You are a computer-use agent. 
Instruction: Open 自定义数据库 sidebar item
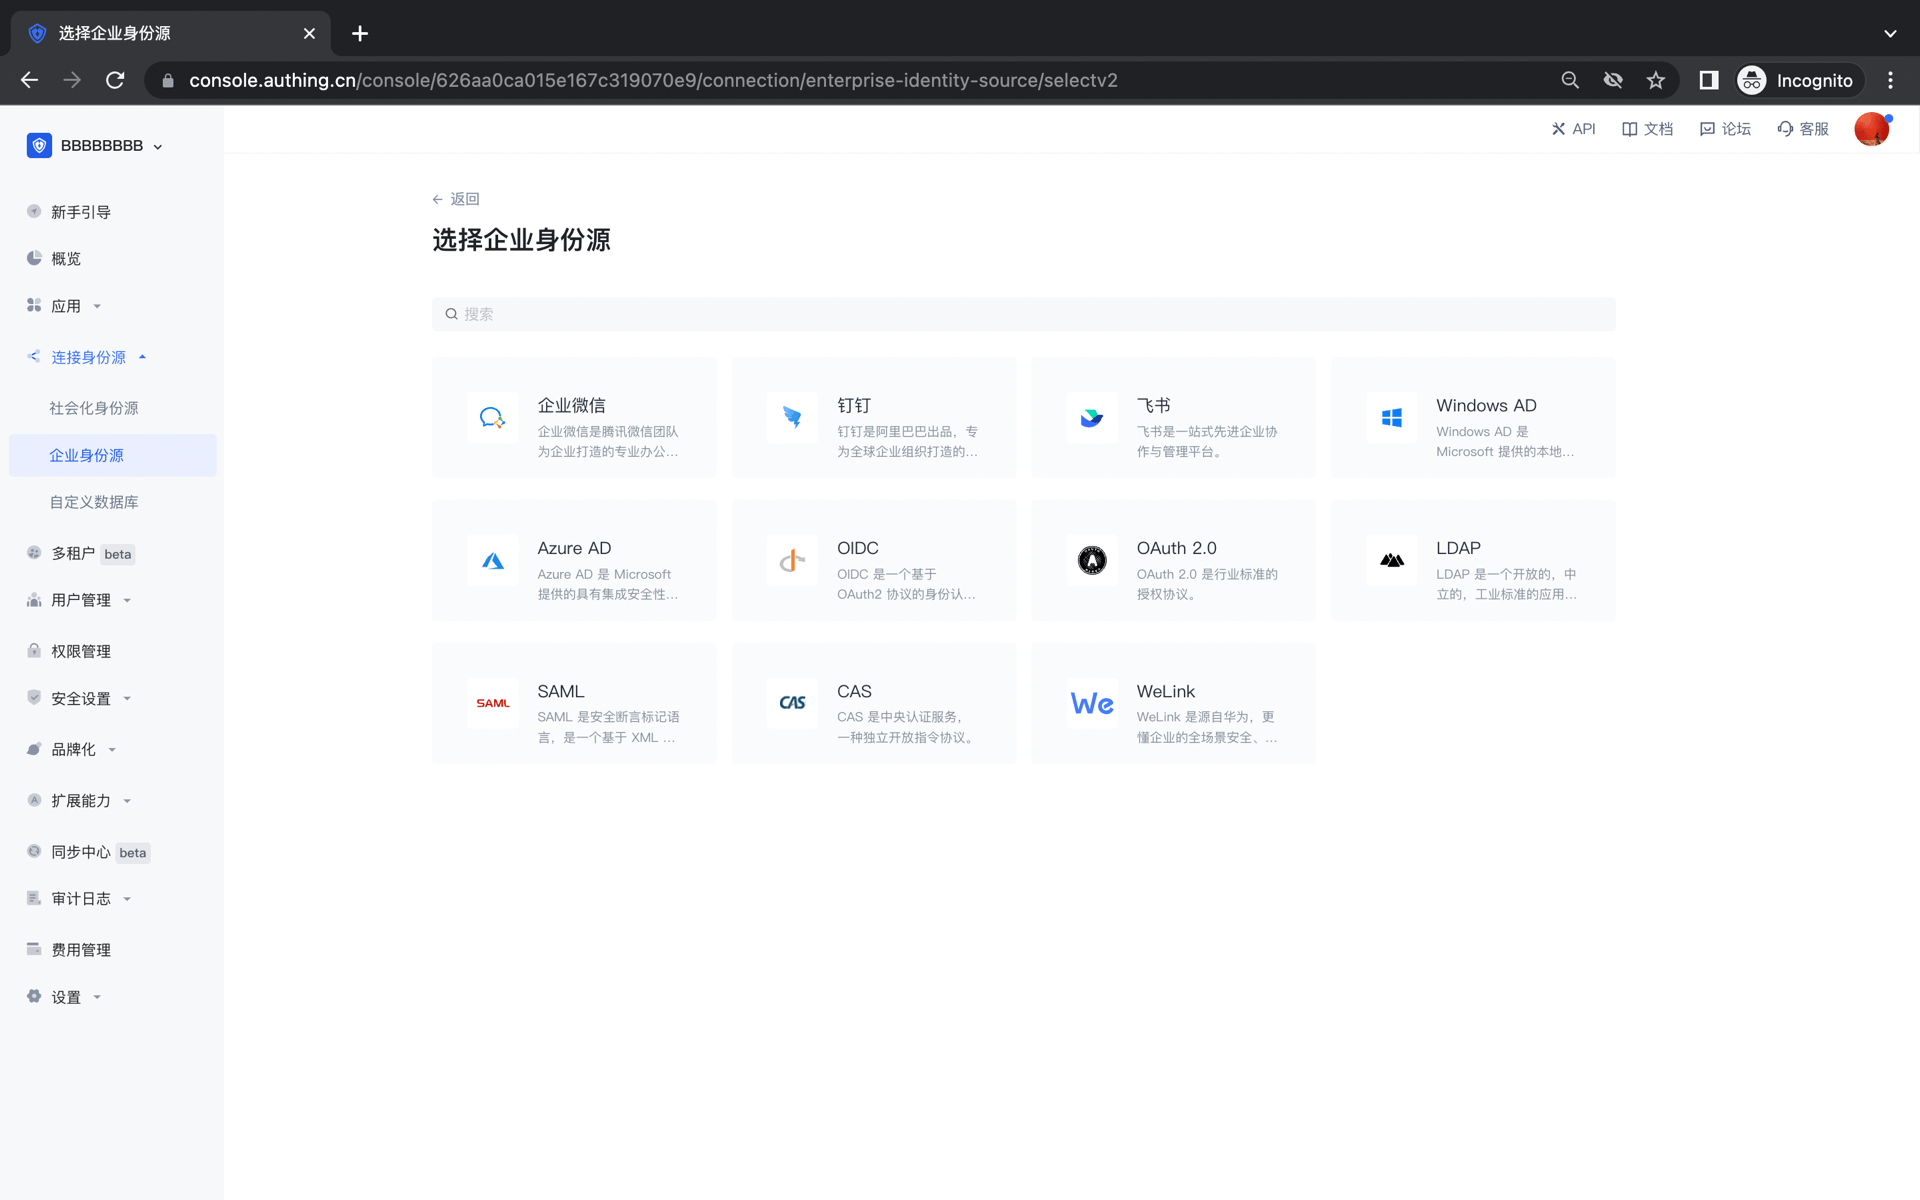(94, 502)
